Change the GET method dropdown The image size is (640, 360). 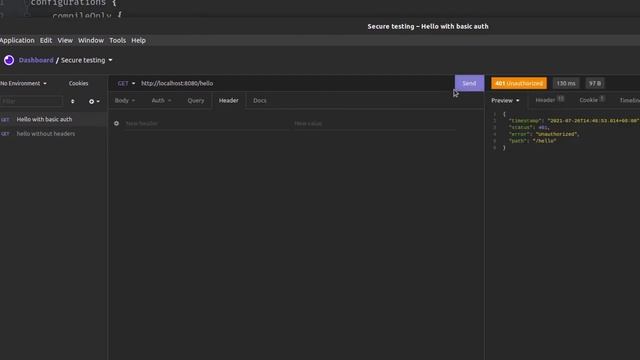(x=126, y=83)
